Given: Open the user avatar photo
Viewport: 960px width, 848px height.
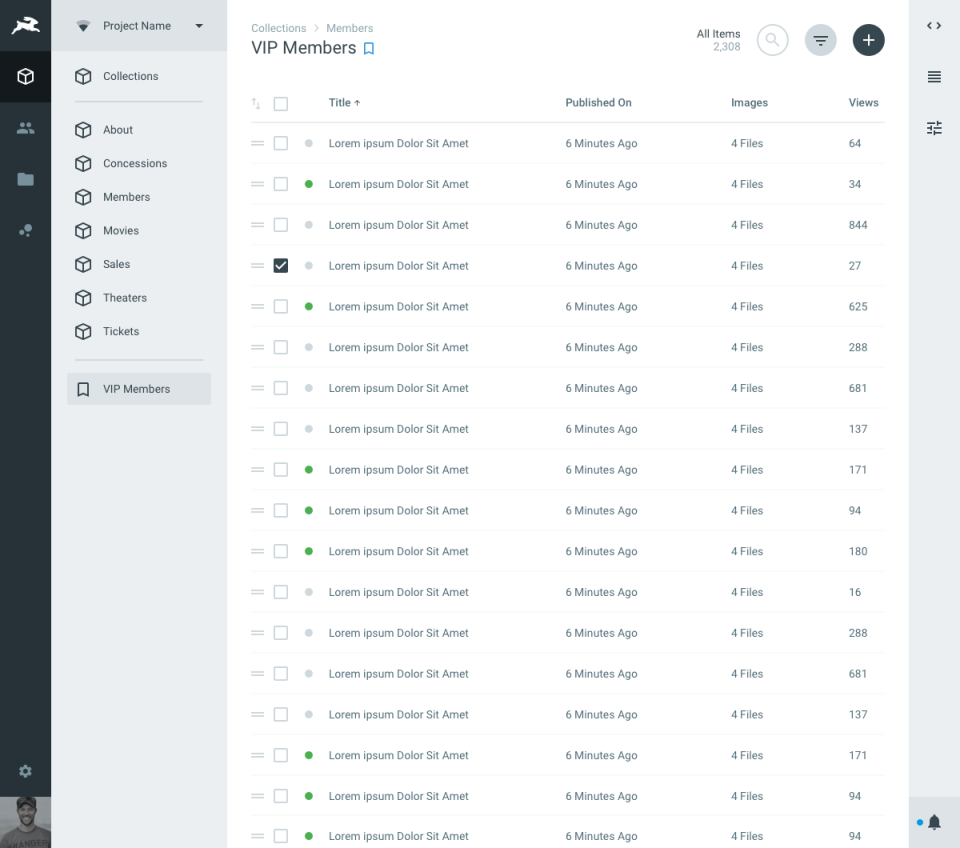Looking at the screenshot, I should [x=25, y=822].
